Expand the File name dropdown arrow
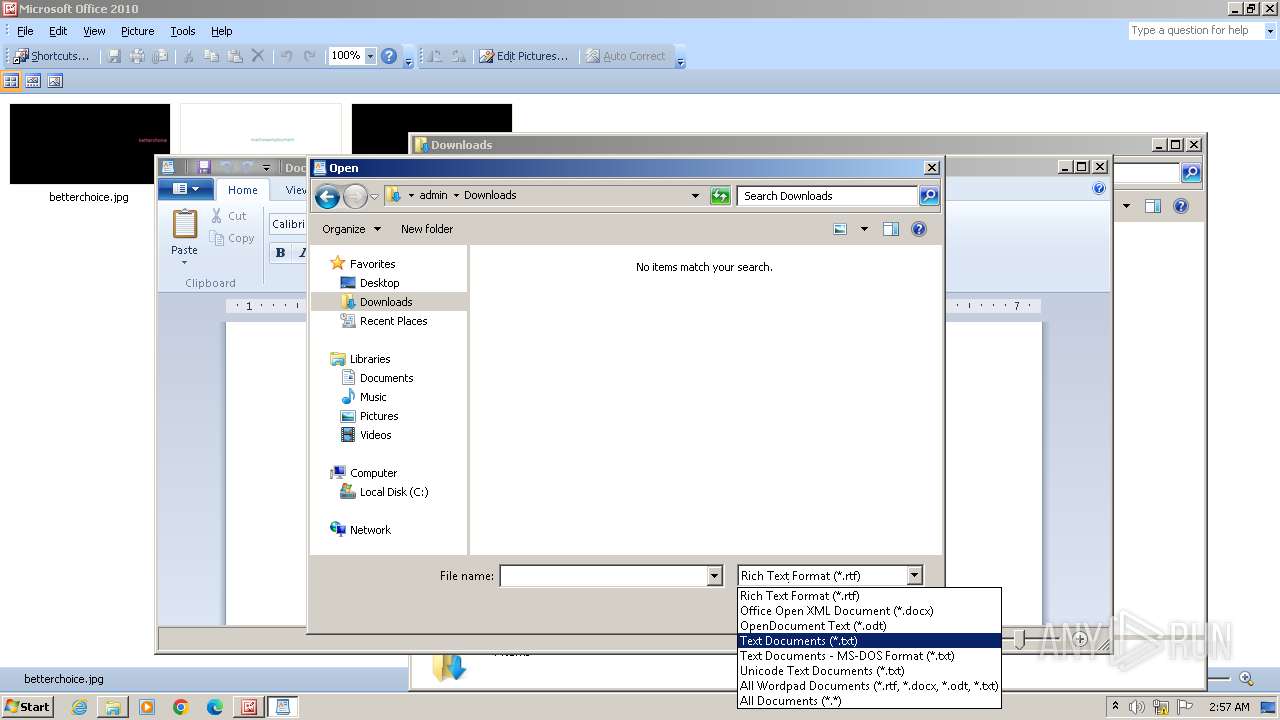 click(714, 575)
